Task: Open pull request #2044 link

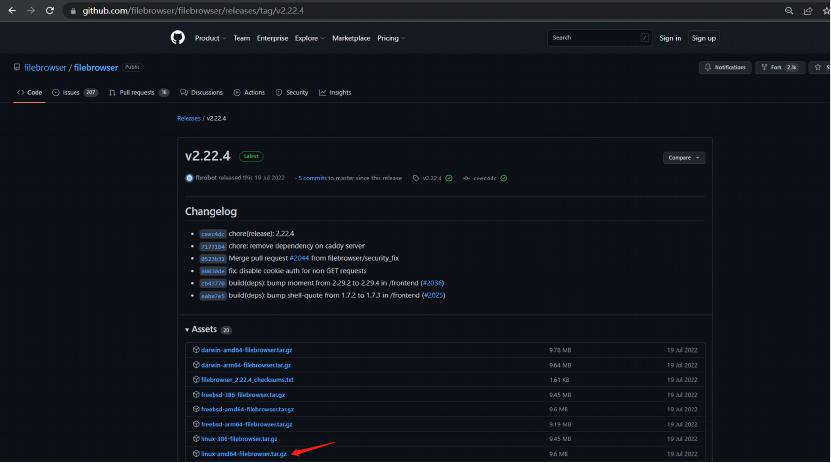Action: 299,259
